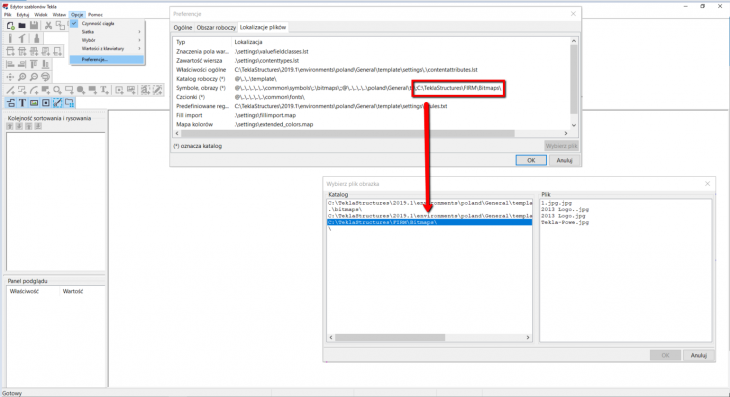Align objects to the left
Image resolution: width=730 pixels, height=397 pixels.
(10, 64)
